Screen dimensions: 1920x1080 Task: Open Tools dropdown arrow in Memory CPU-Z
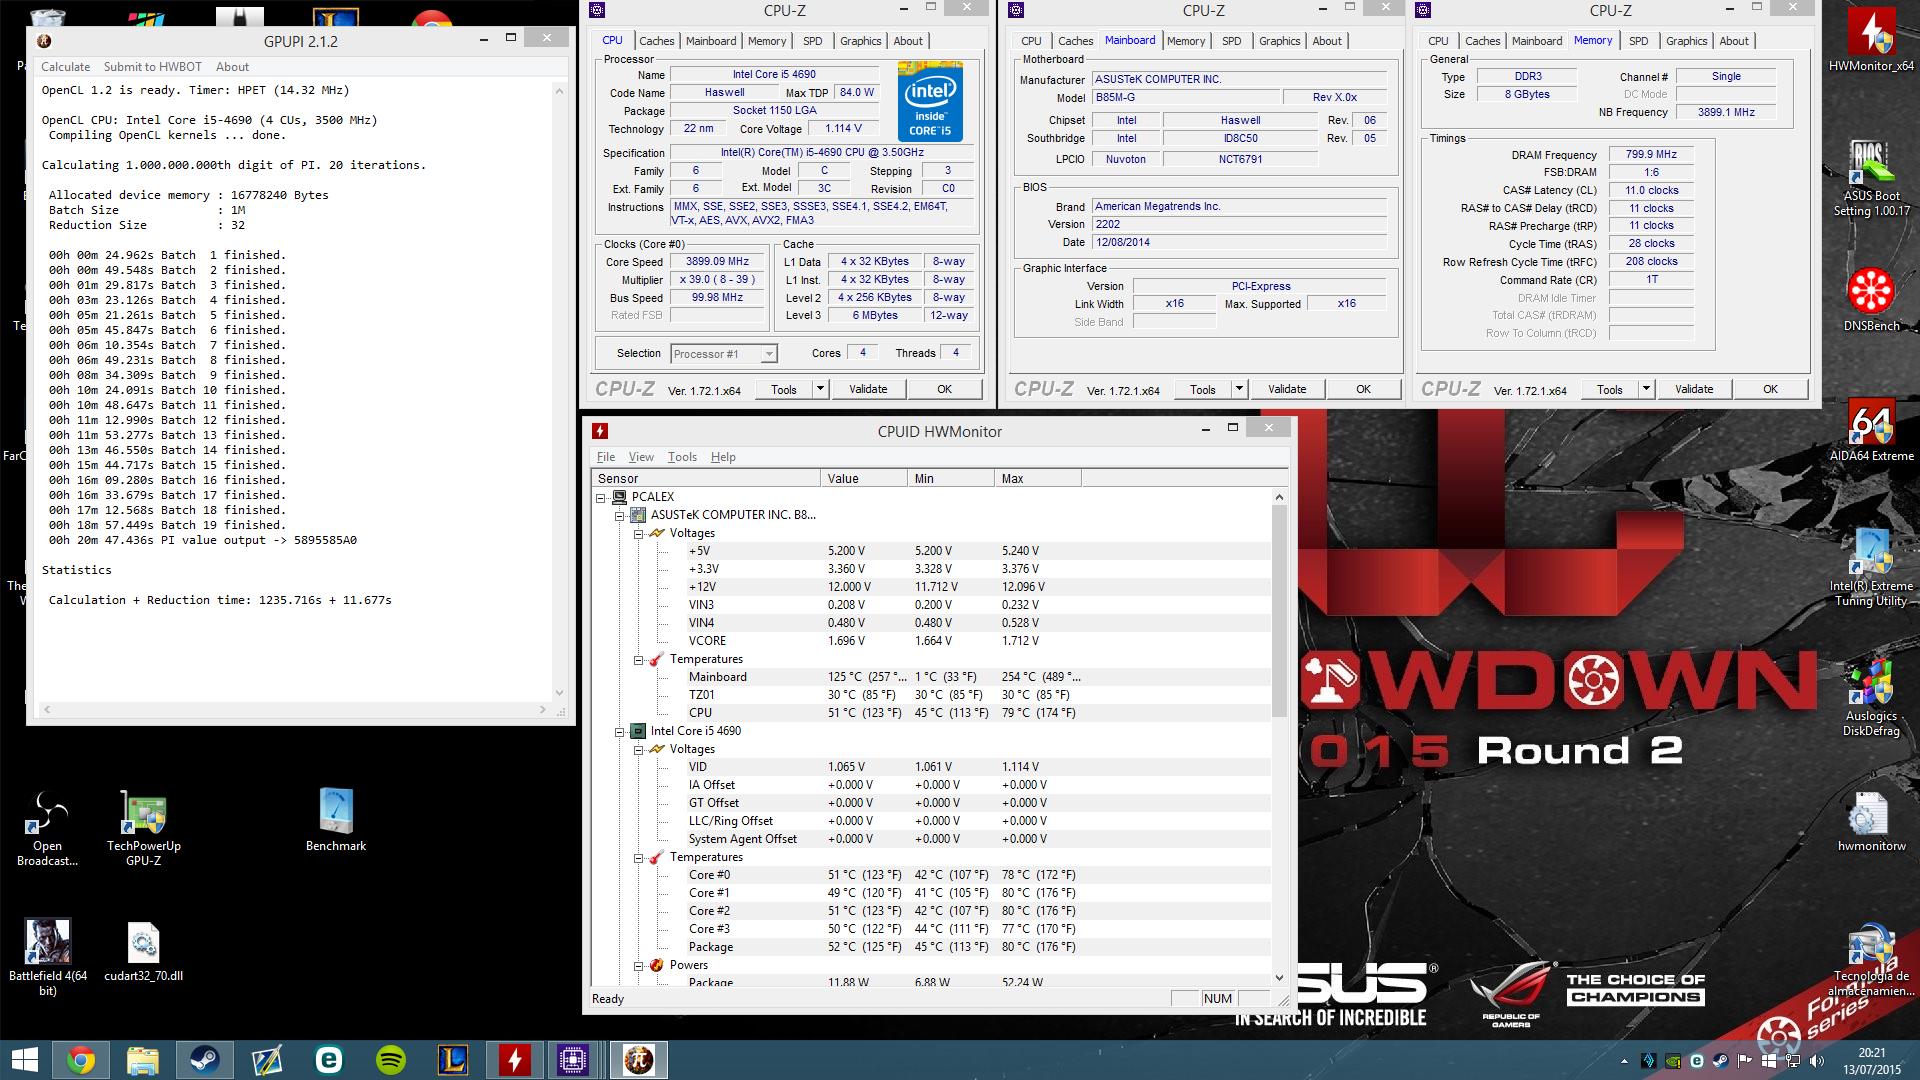click(x=1646, y=389)
